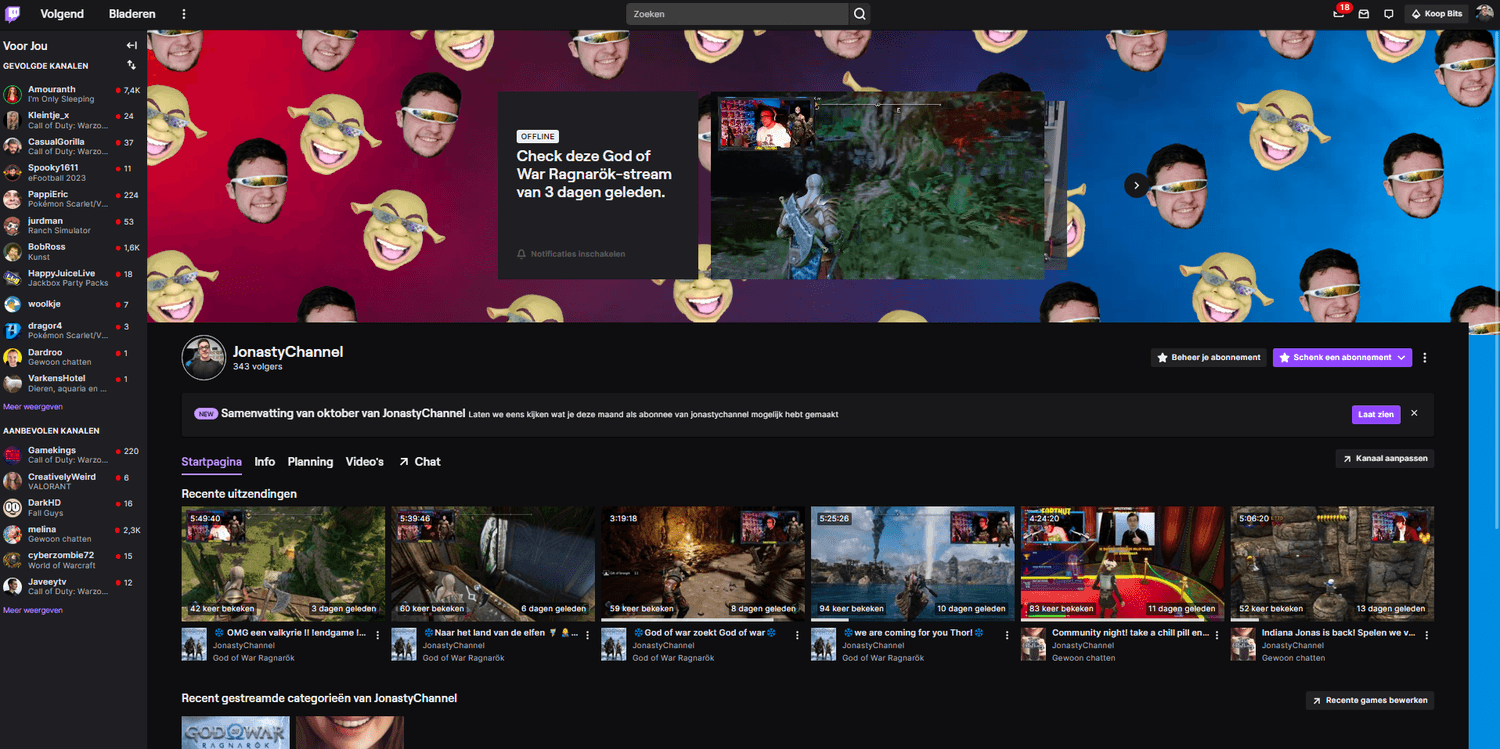Go to Bladeren in top navigation
This screenshot has width=1500, height=749.
point(132,14)
